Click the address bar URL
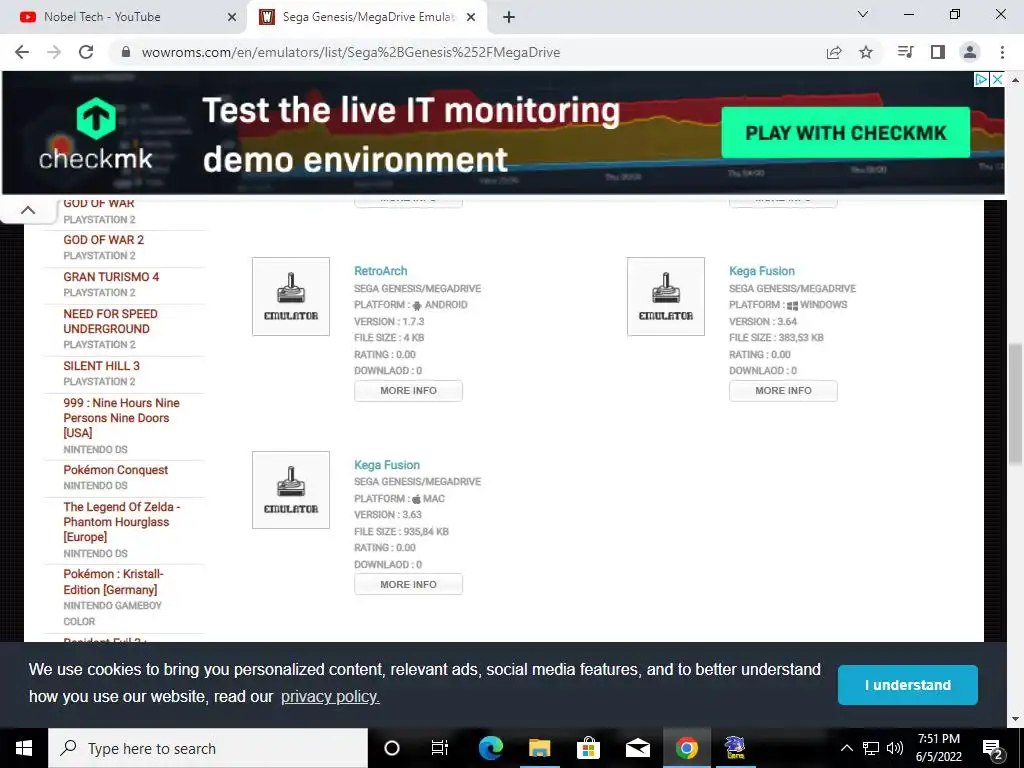 351,52
